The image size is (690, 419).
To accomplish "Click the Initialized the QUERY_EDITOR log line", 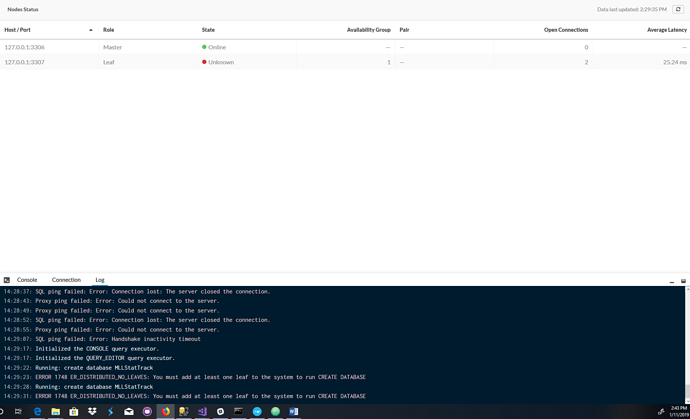I will 89,358.
